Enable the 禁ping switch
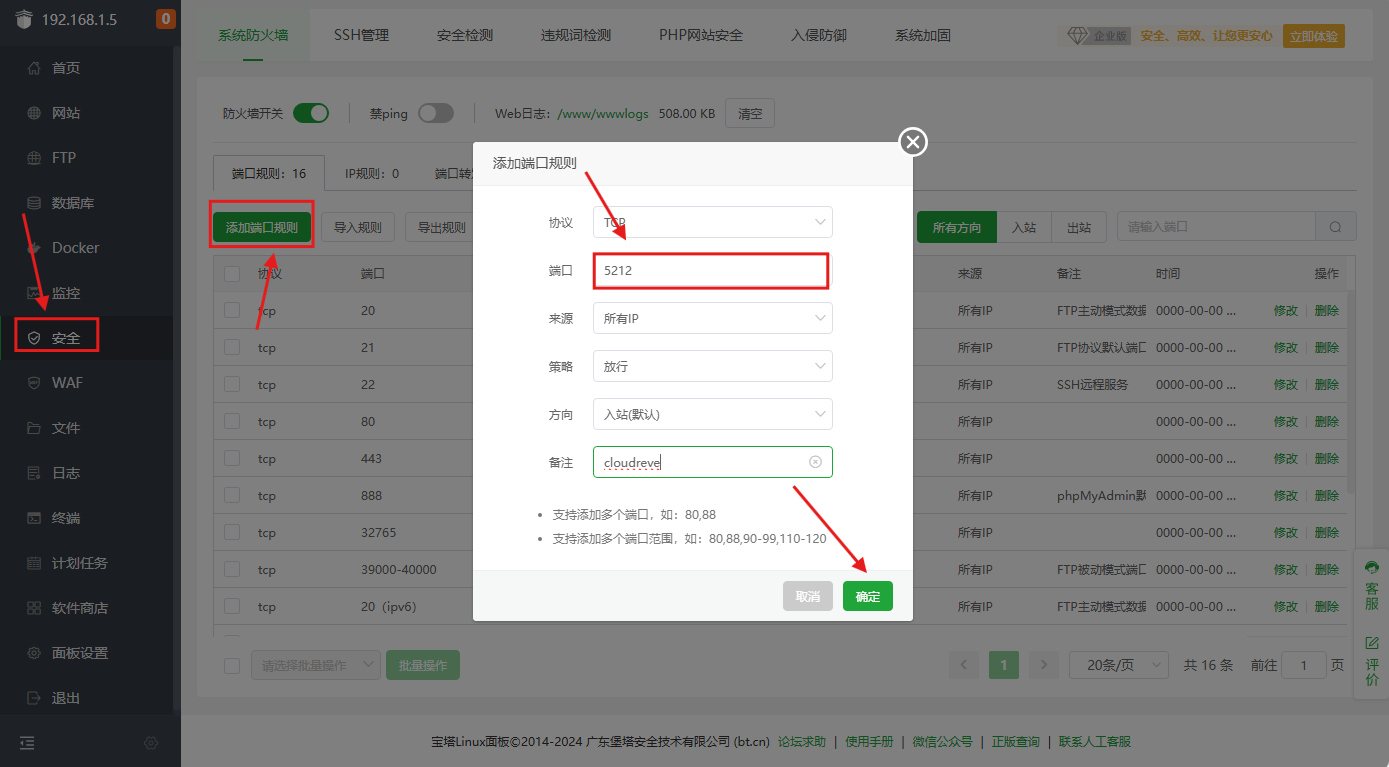The height and width of the screenshot is (767, 1389). [x=436, y=113]
